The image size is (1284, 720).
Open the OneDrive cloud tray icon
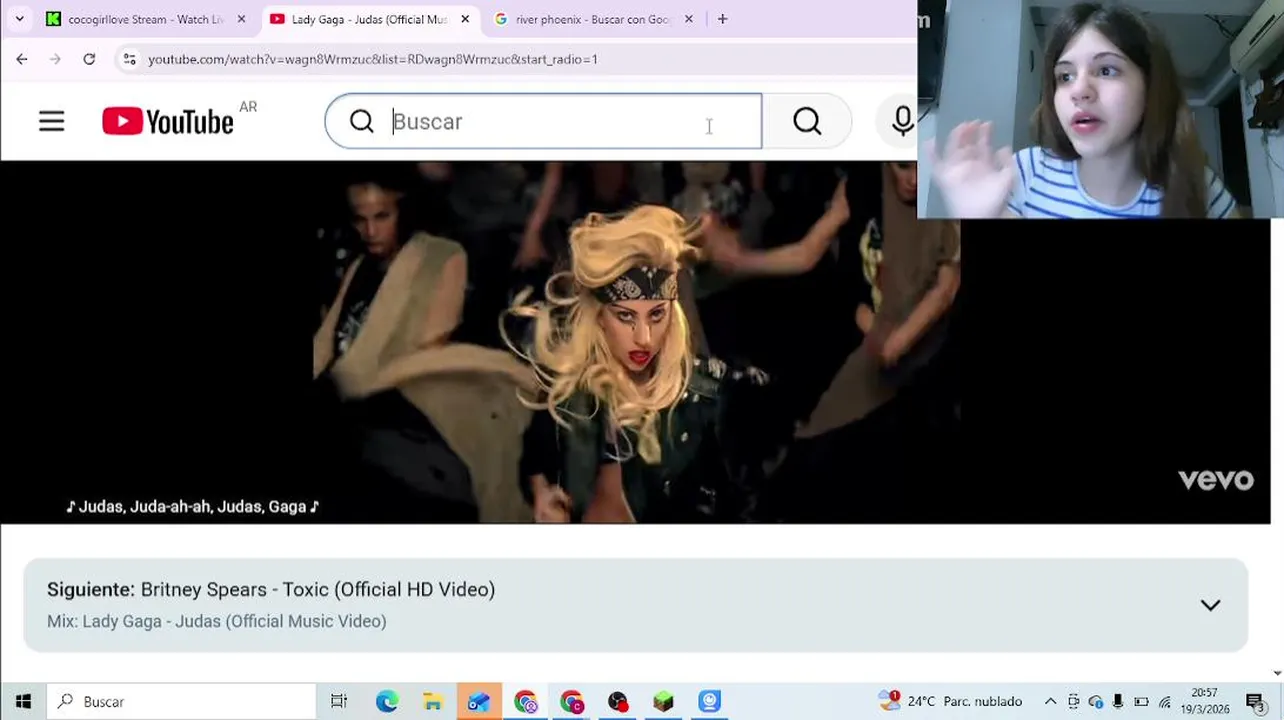click(1095, 701)
